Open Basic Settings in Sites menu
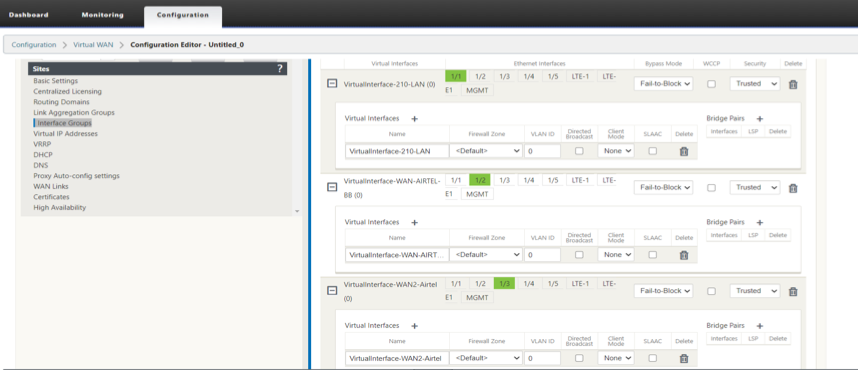Image resolution: width=858 pixels, height=370 pixels. [x=55, y=81]
